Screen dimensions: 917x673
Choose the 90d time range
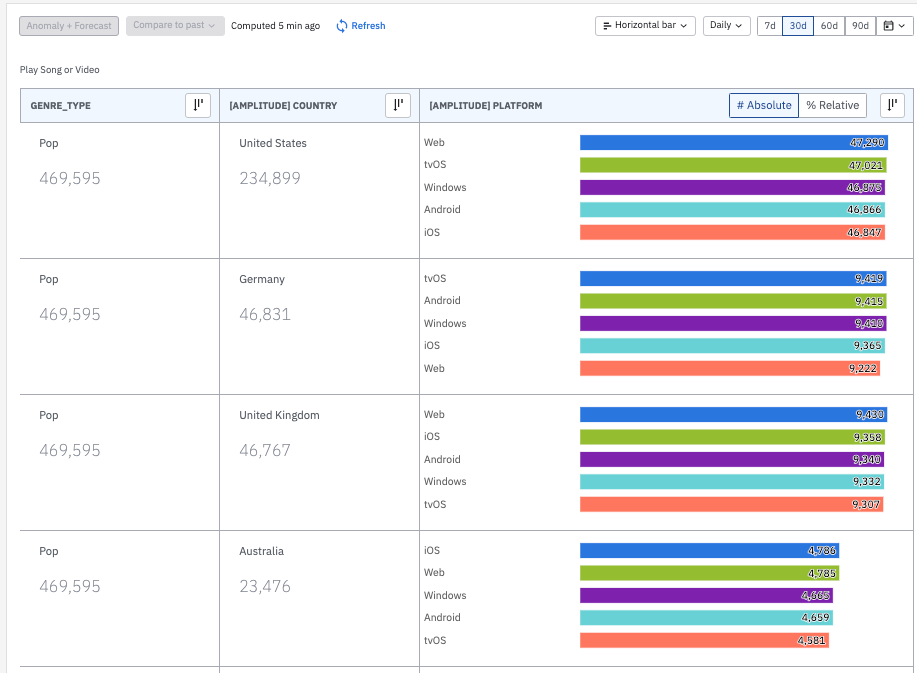[860, 26]
